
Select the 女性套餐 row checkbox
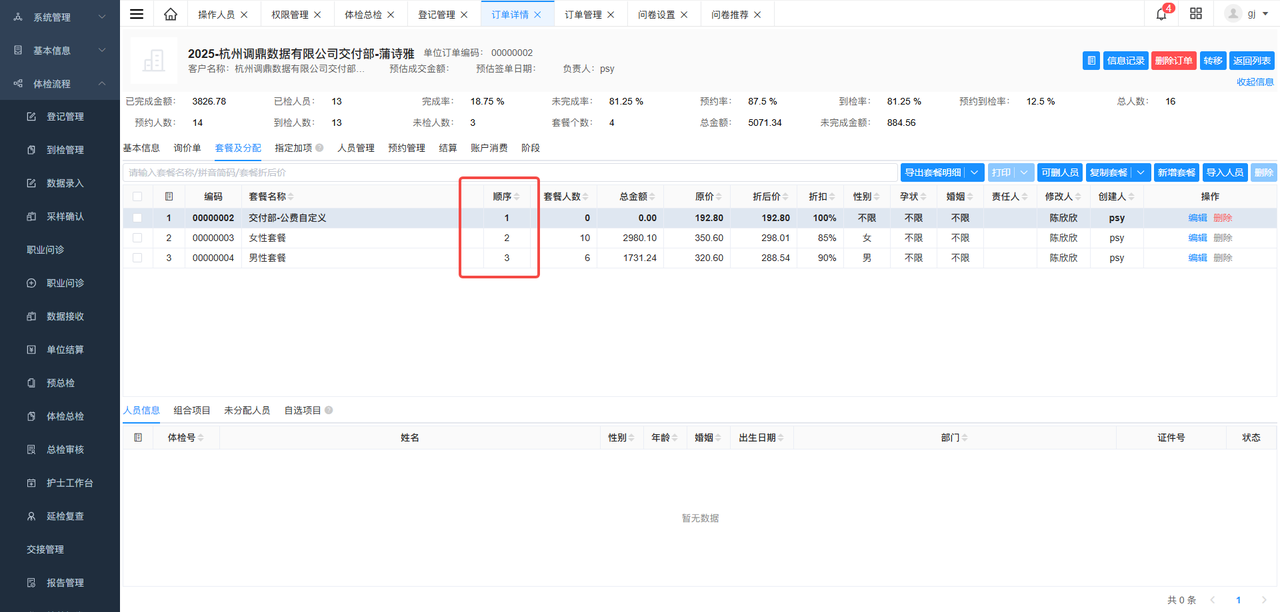(x=137, y=238)
